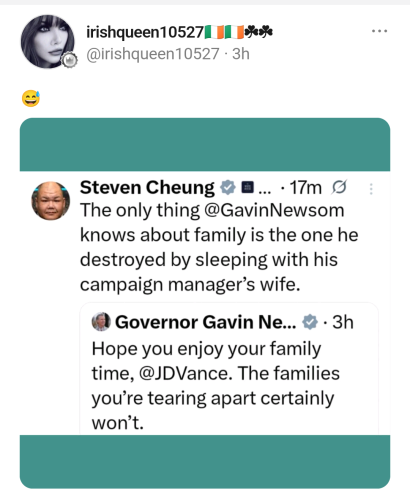410x500 pixels.
Task: Click the Governor Gavin Ne... account name
Action: 206,322
